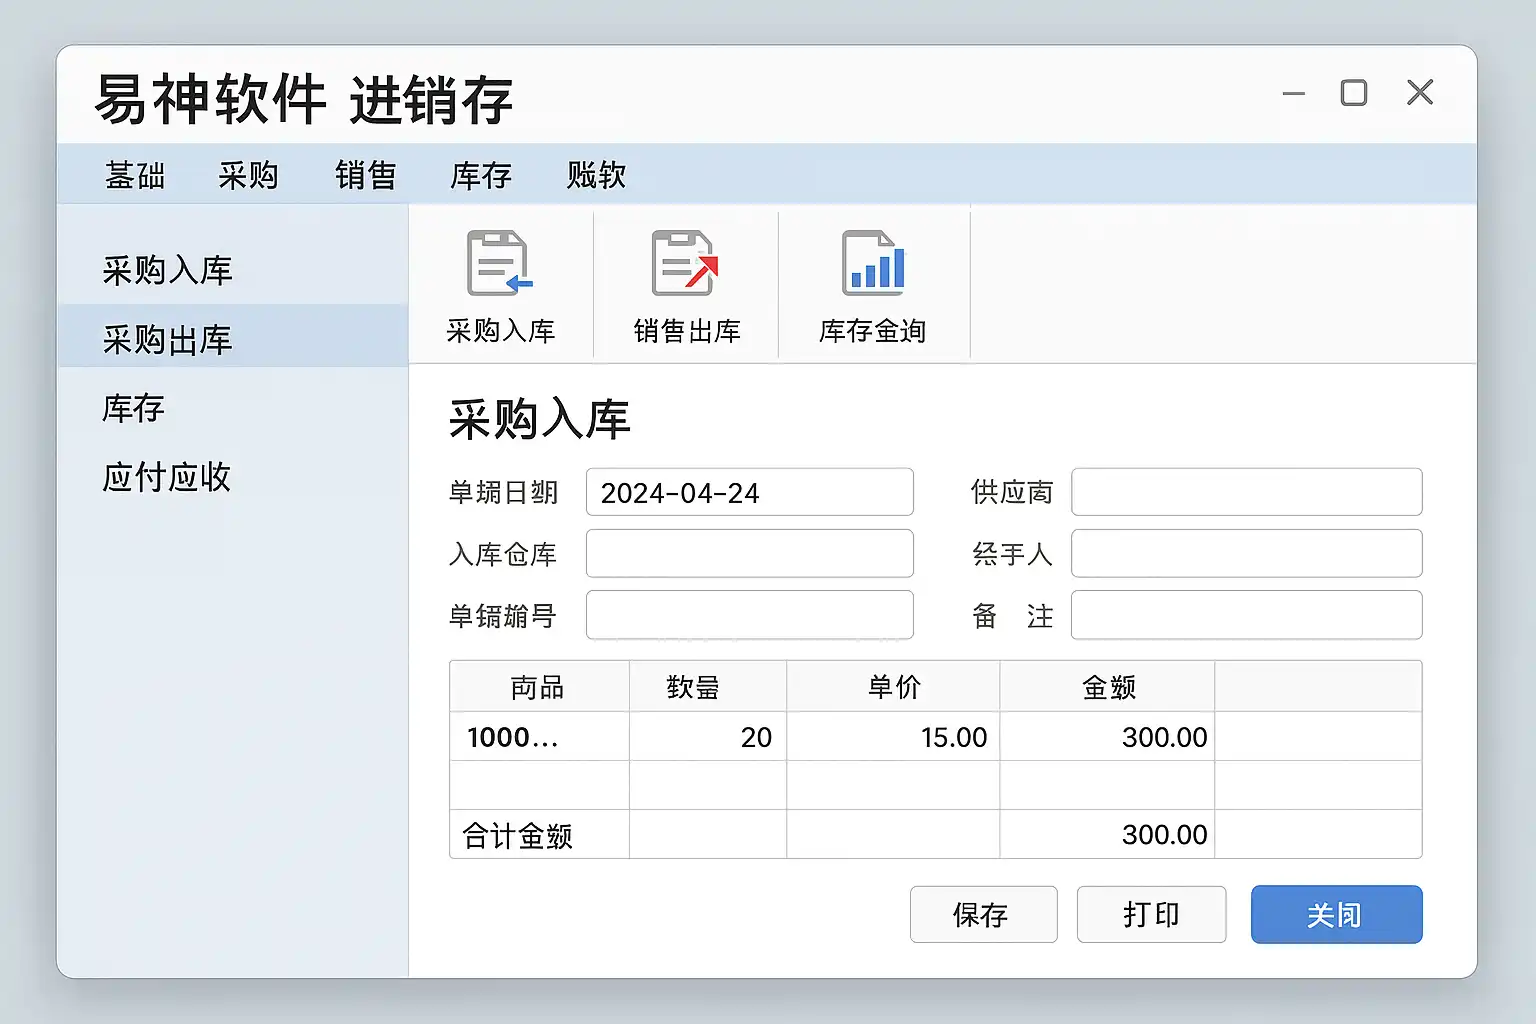Viewport: 1536px width, 1024px height.
Task: Open the 采购 menu
Action: click(x=248, y=176)
